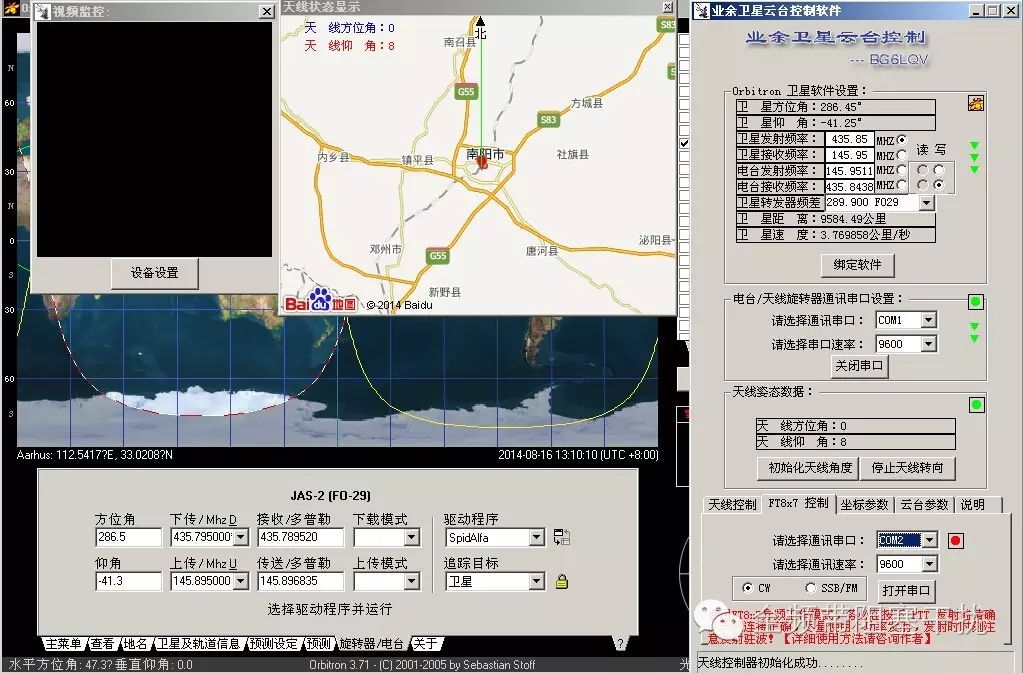Switch to the 坐标参数 tab

tap(864, 505)
